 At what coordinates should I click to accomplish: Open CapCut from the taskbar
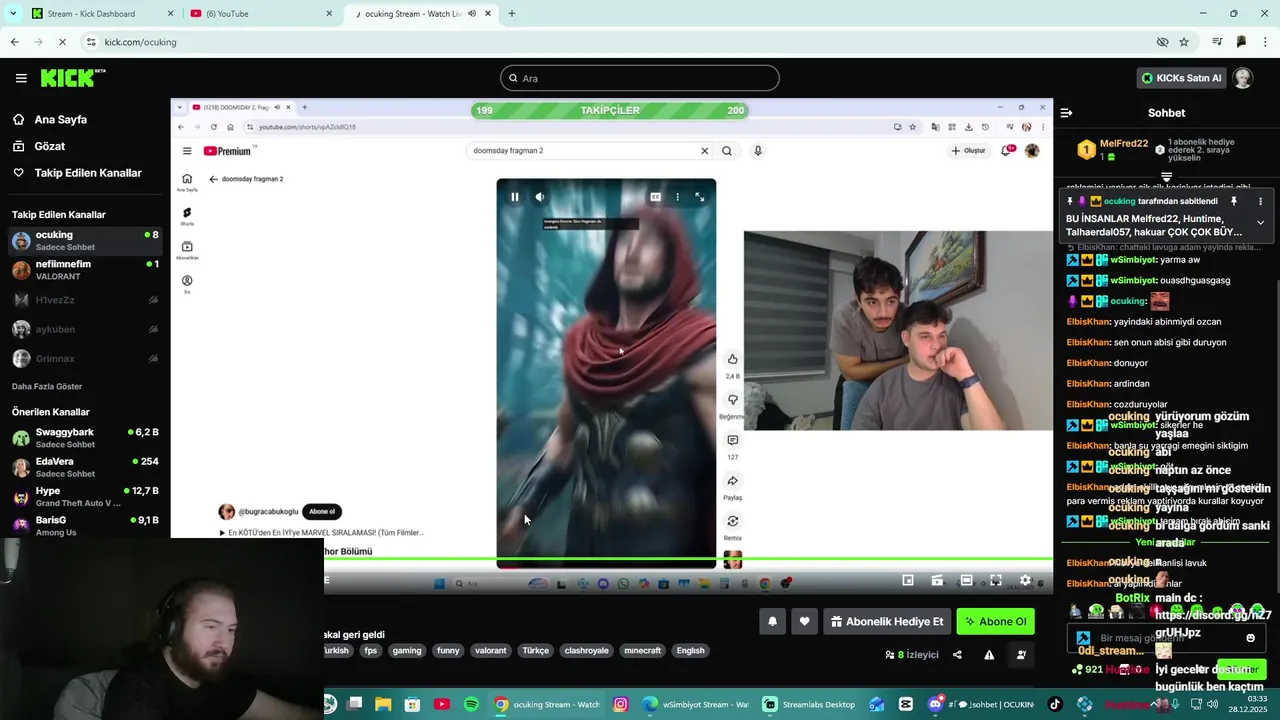(905, 704)
